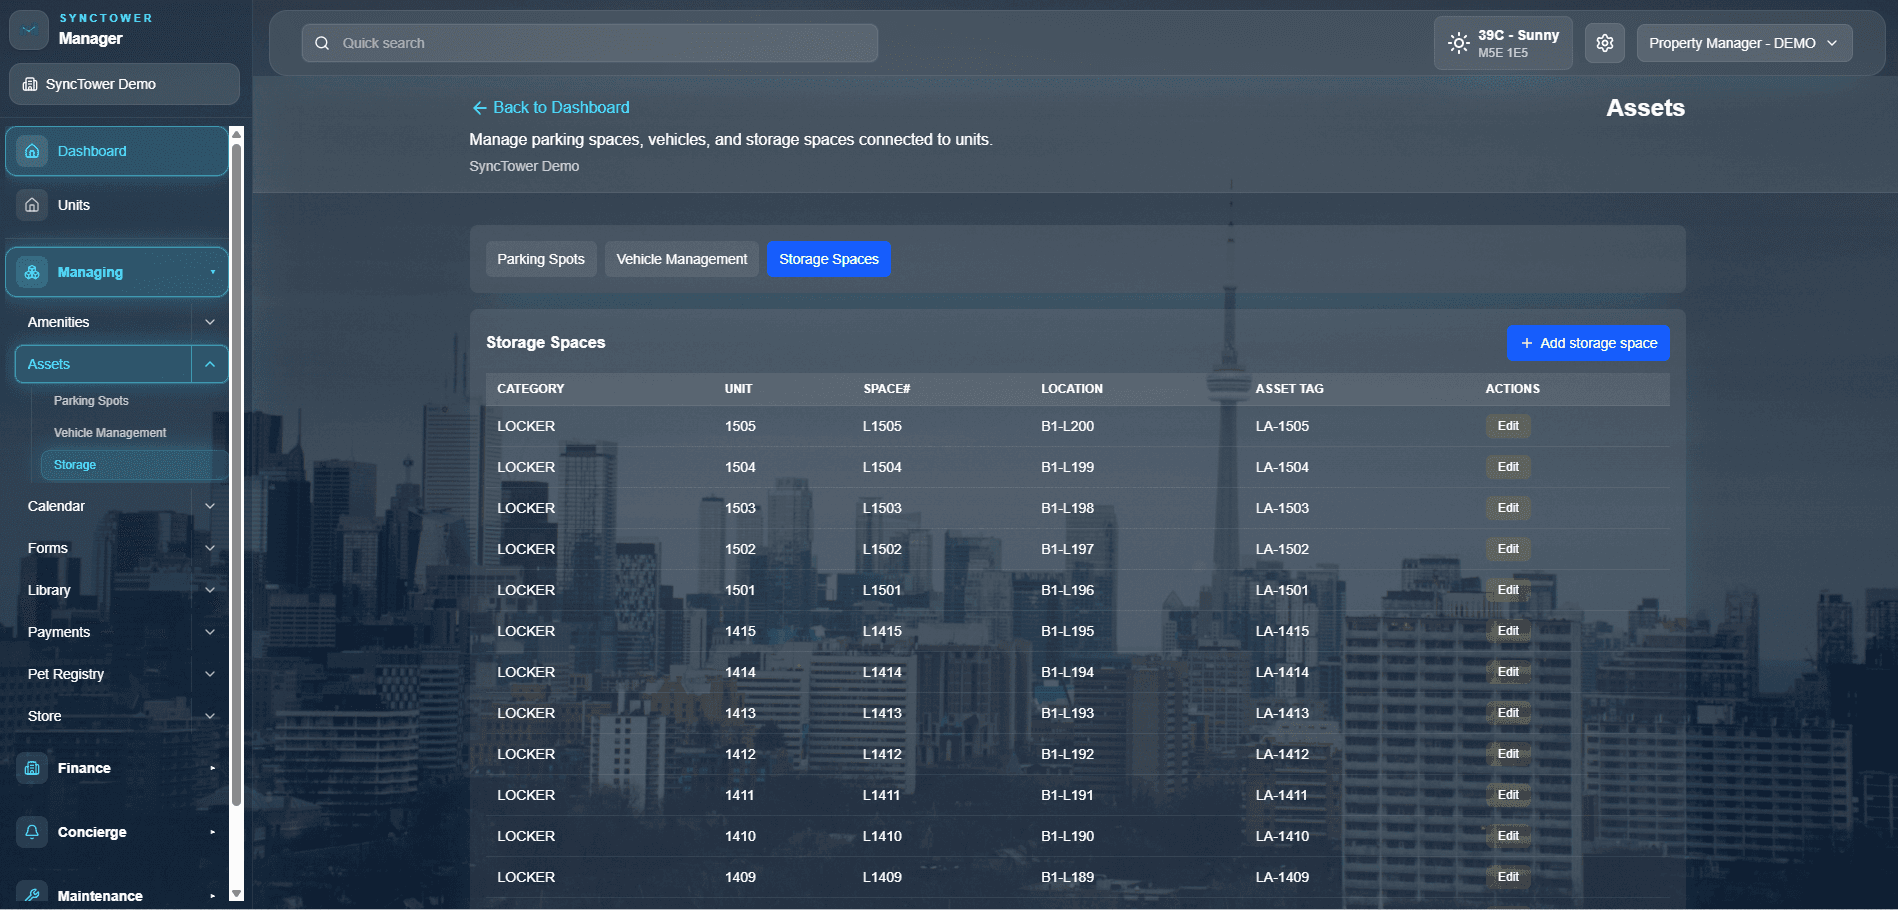Edit the locker for unit 1504
Image resolution: width=1898 pixels, height=910 pixels.
coord(1508,467)
